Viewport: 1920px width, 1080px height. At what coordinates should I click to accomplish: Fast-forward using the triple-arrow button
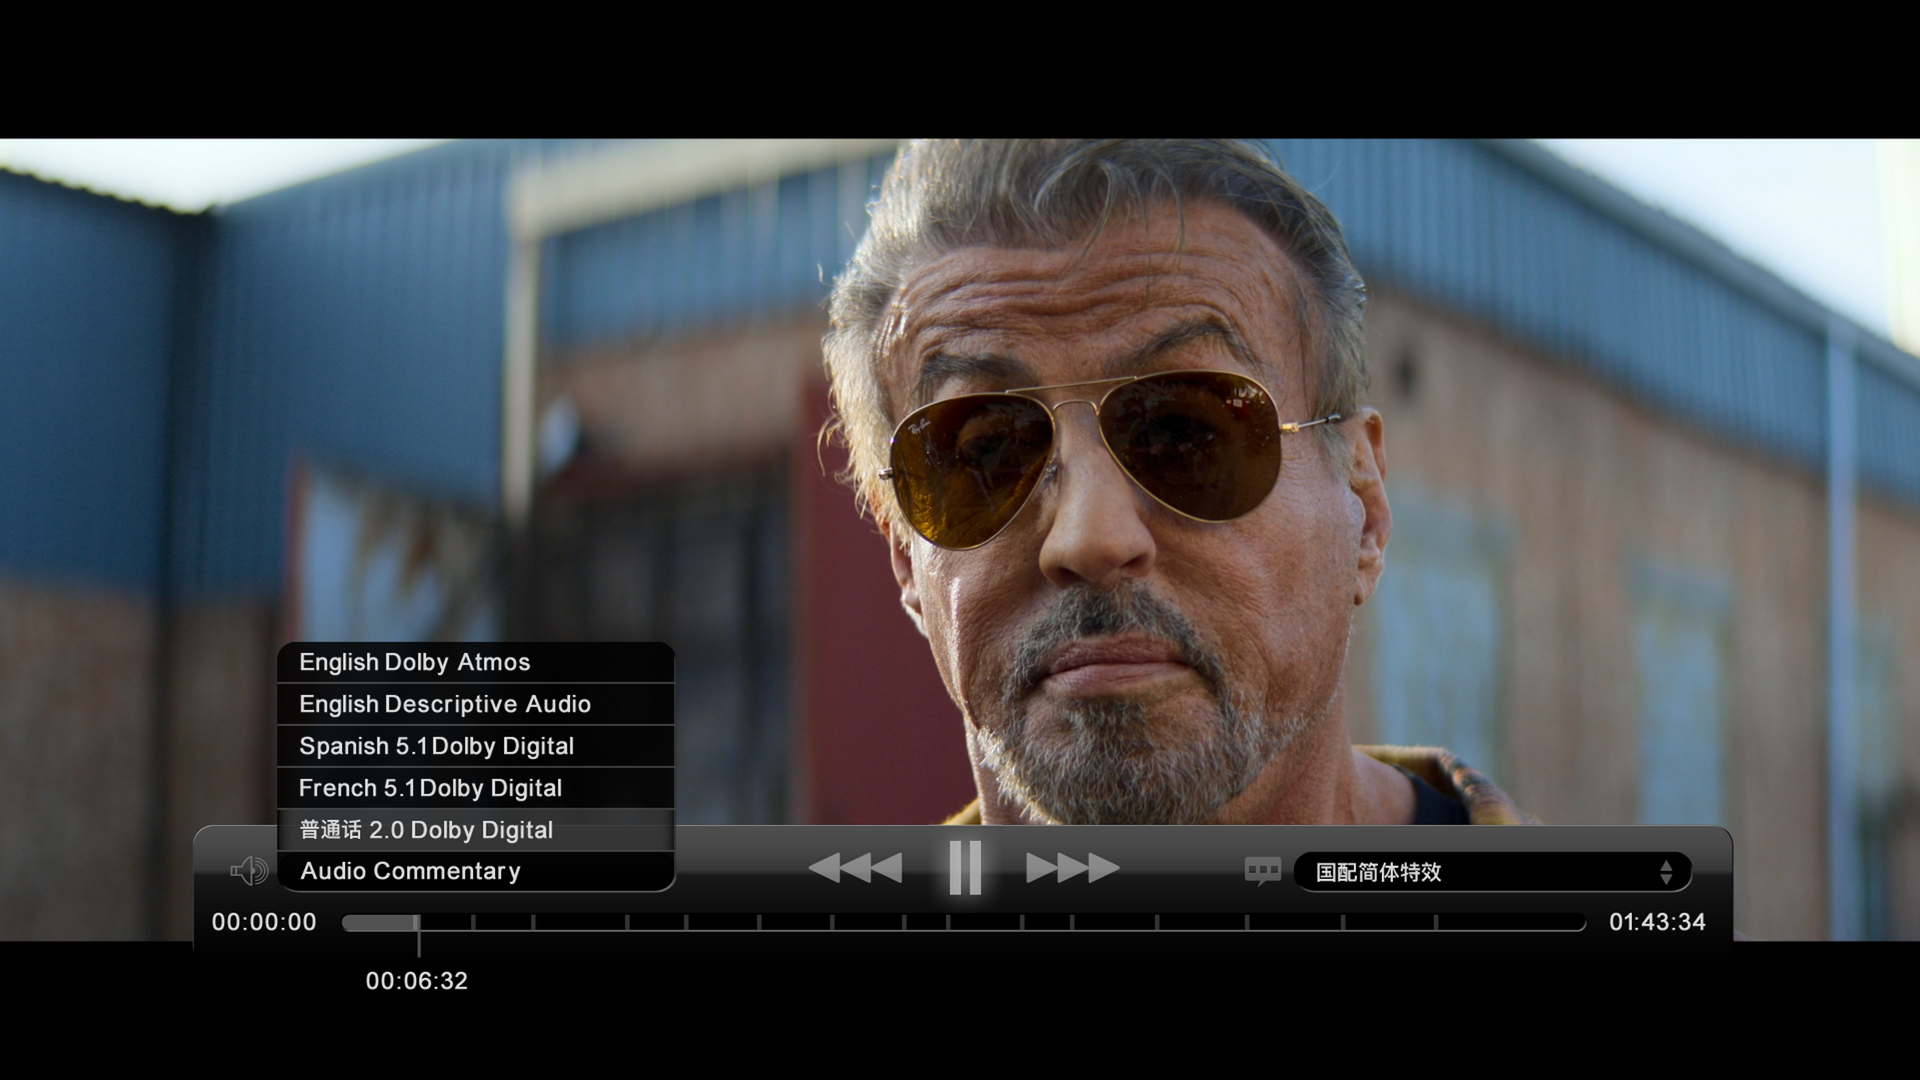coord(1073,868)
